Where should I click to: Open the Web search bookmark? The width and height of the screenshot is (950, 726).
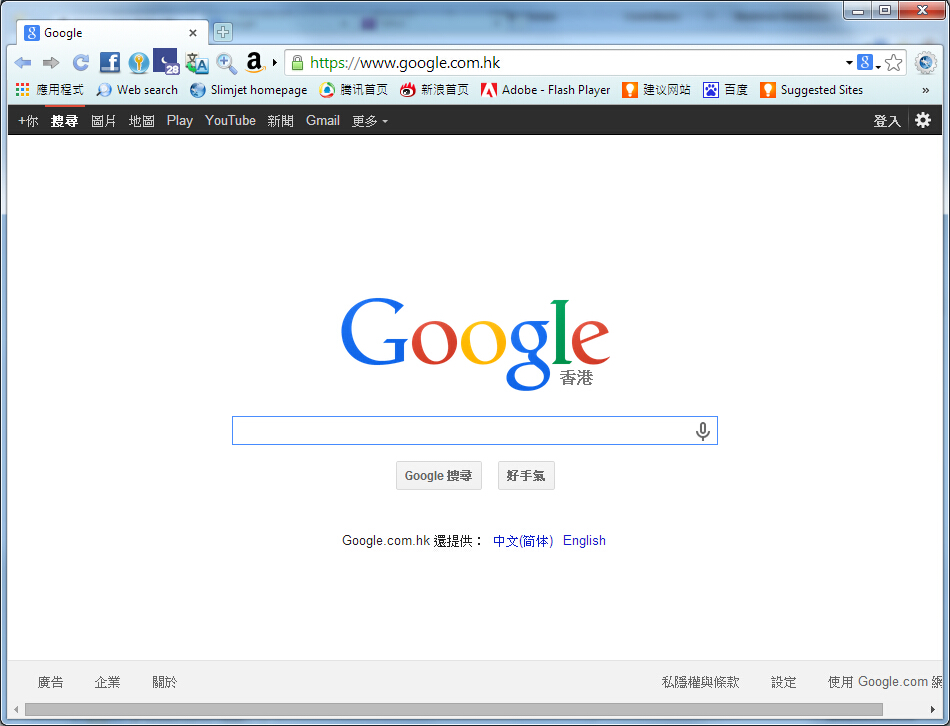pyautogui.click(x=137, y=90)
